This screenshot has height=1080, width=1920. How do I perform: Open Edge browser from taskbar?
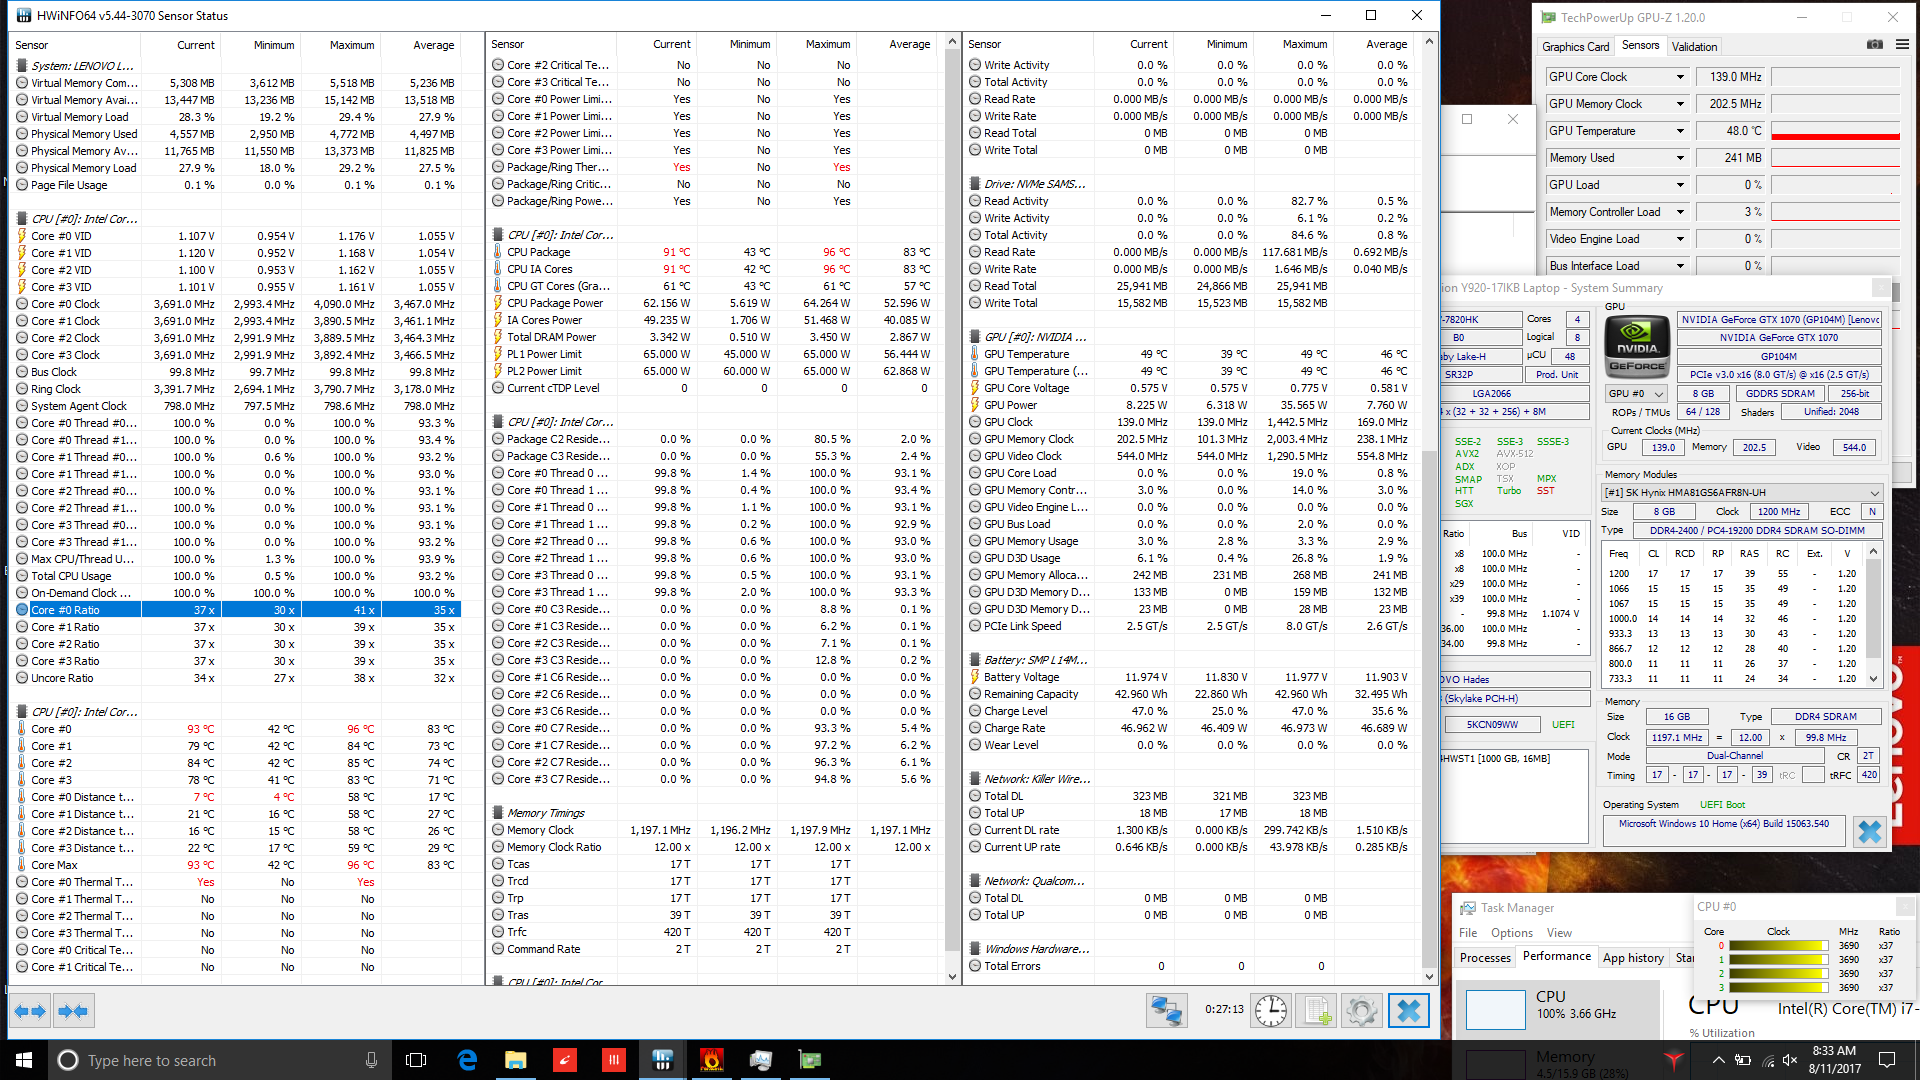(x=467, y=1060)
